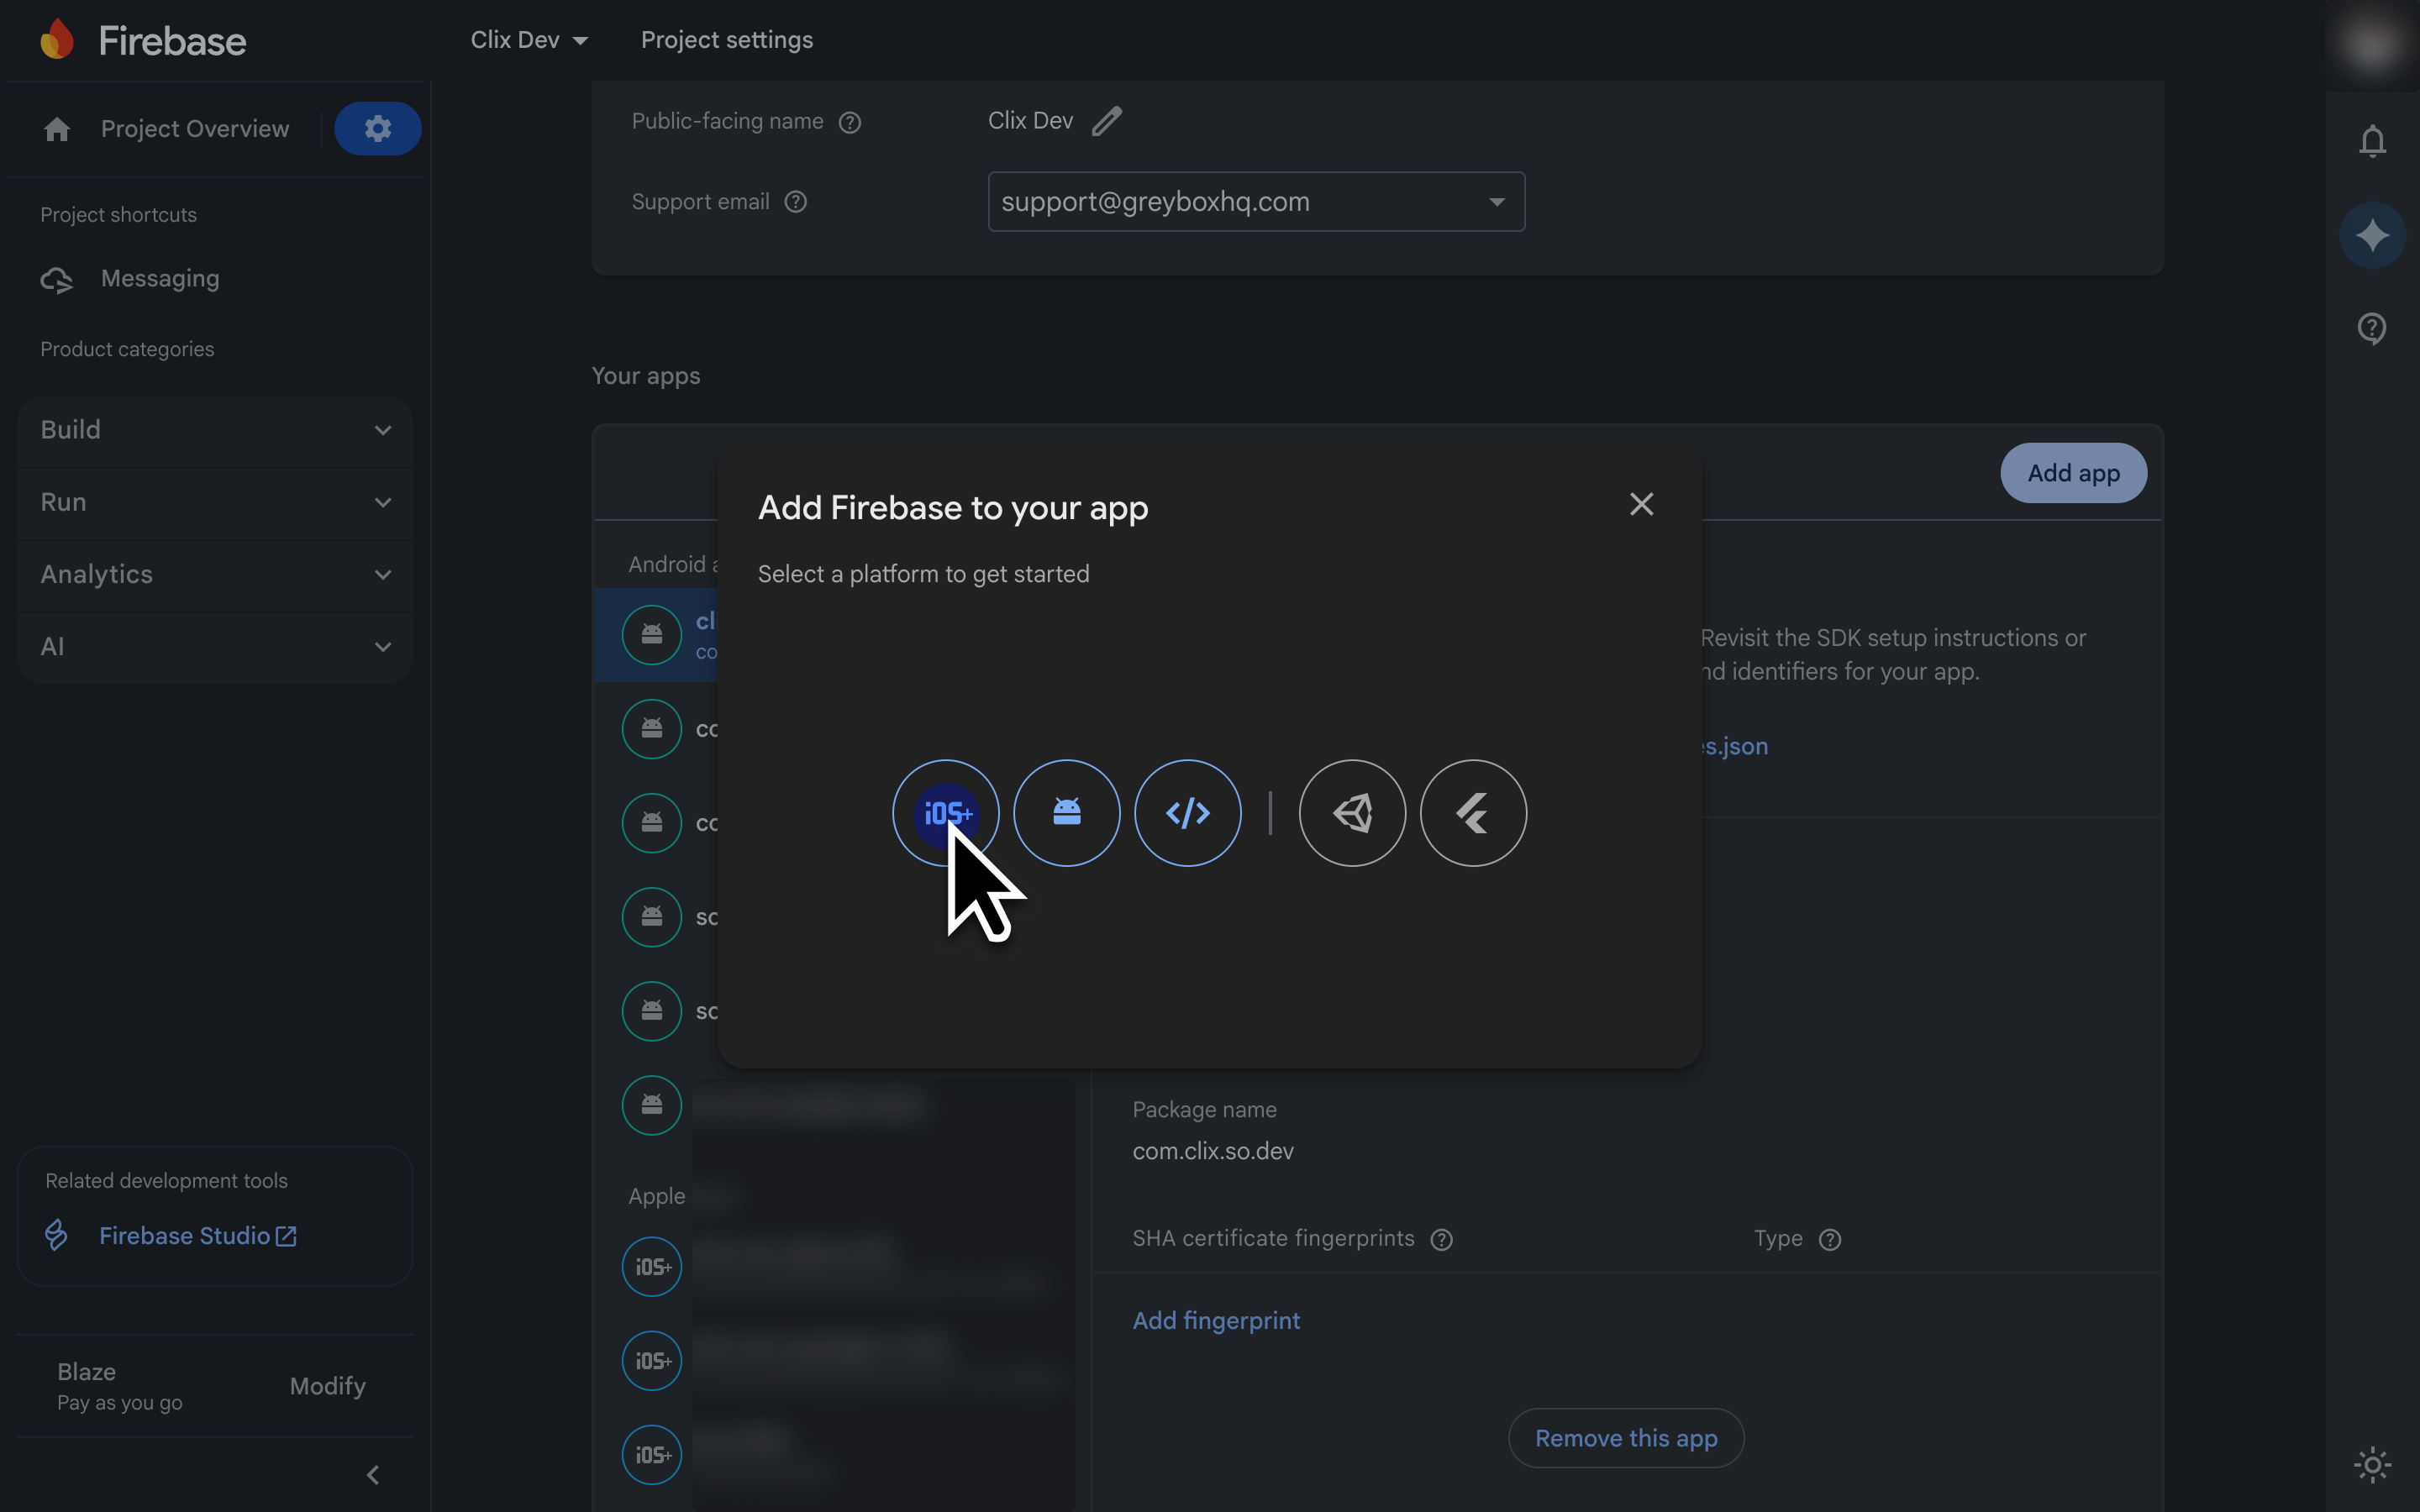This screenshot has width=2420, height=1512.
Task: Click the project settings gear icon
Action: tap(377, 128)
